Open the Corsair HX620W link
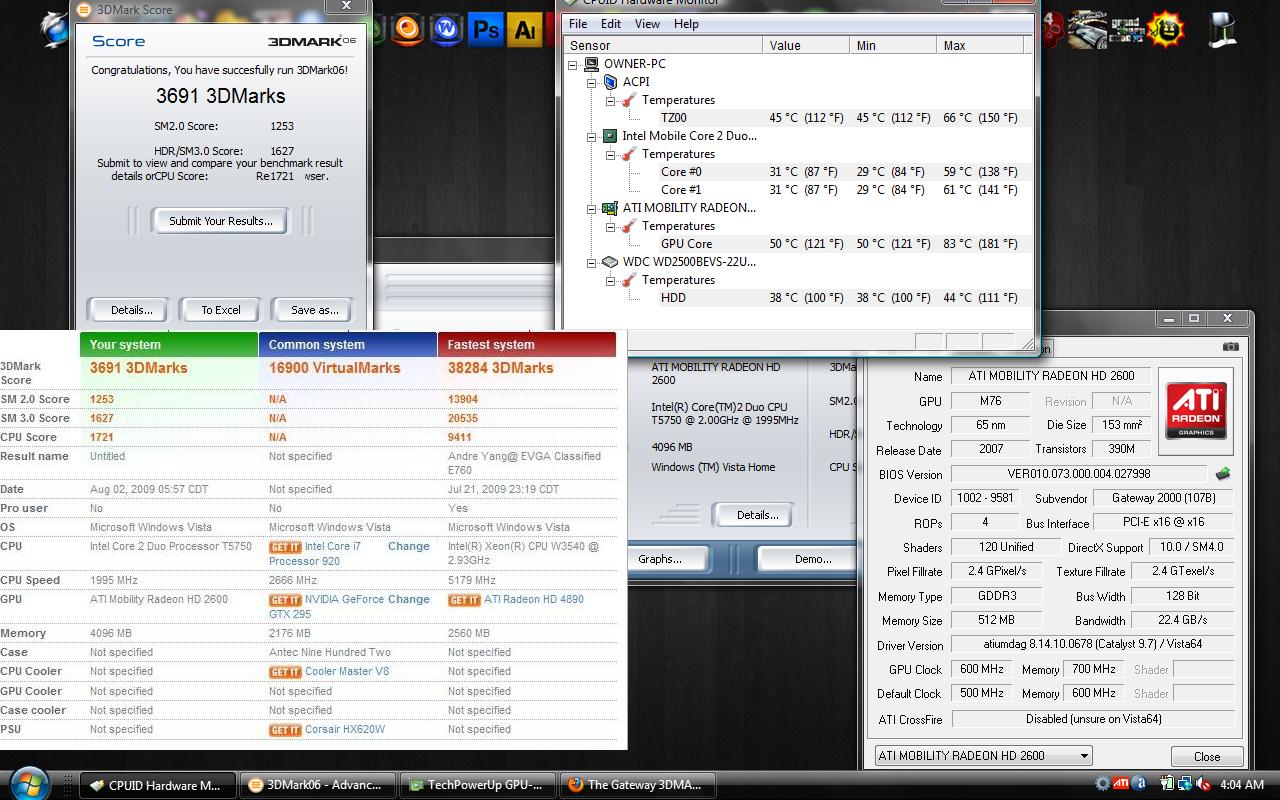 (x=345, y=729)
